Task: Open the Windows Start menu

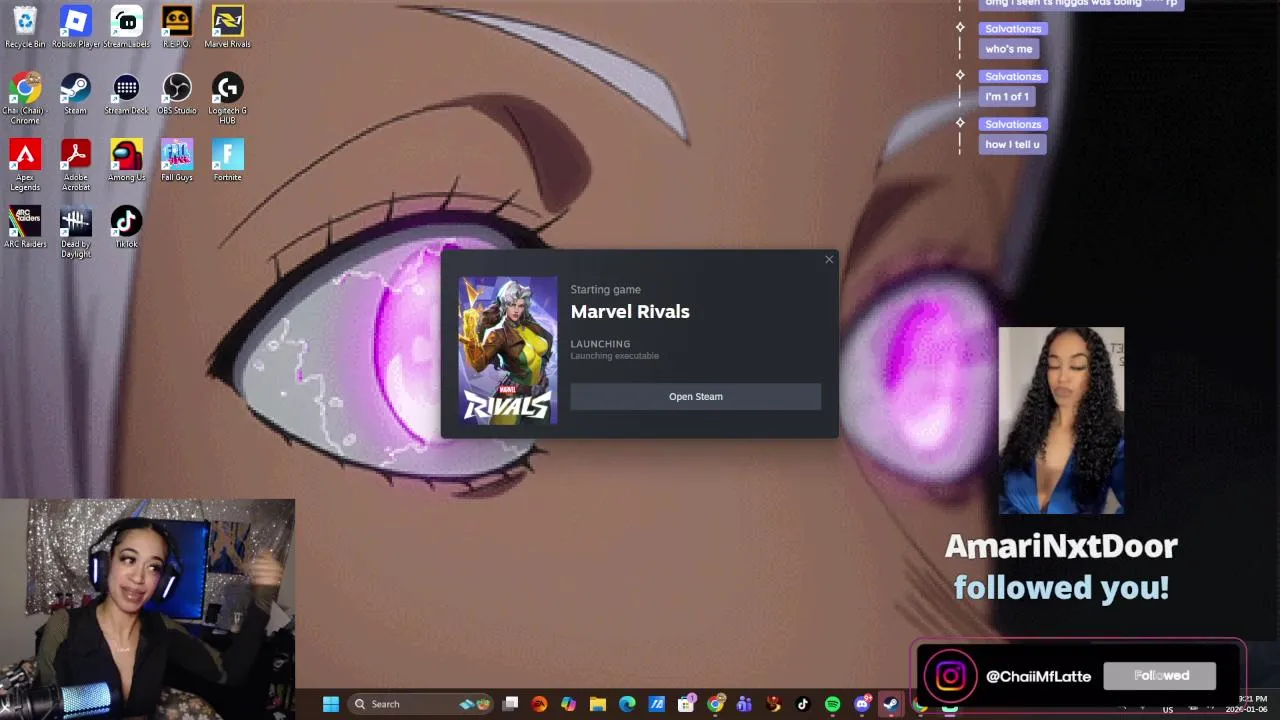Action: tap(331, 704)
